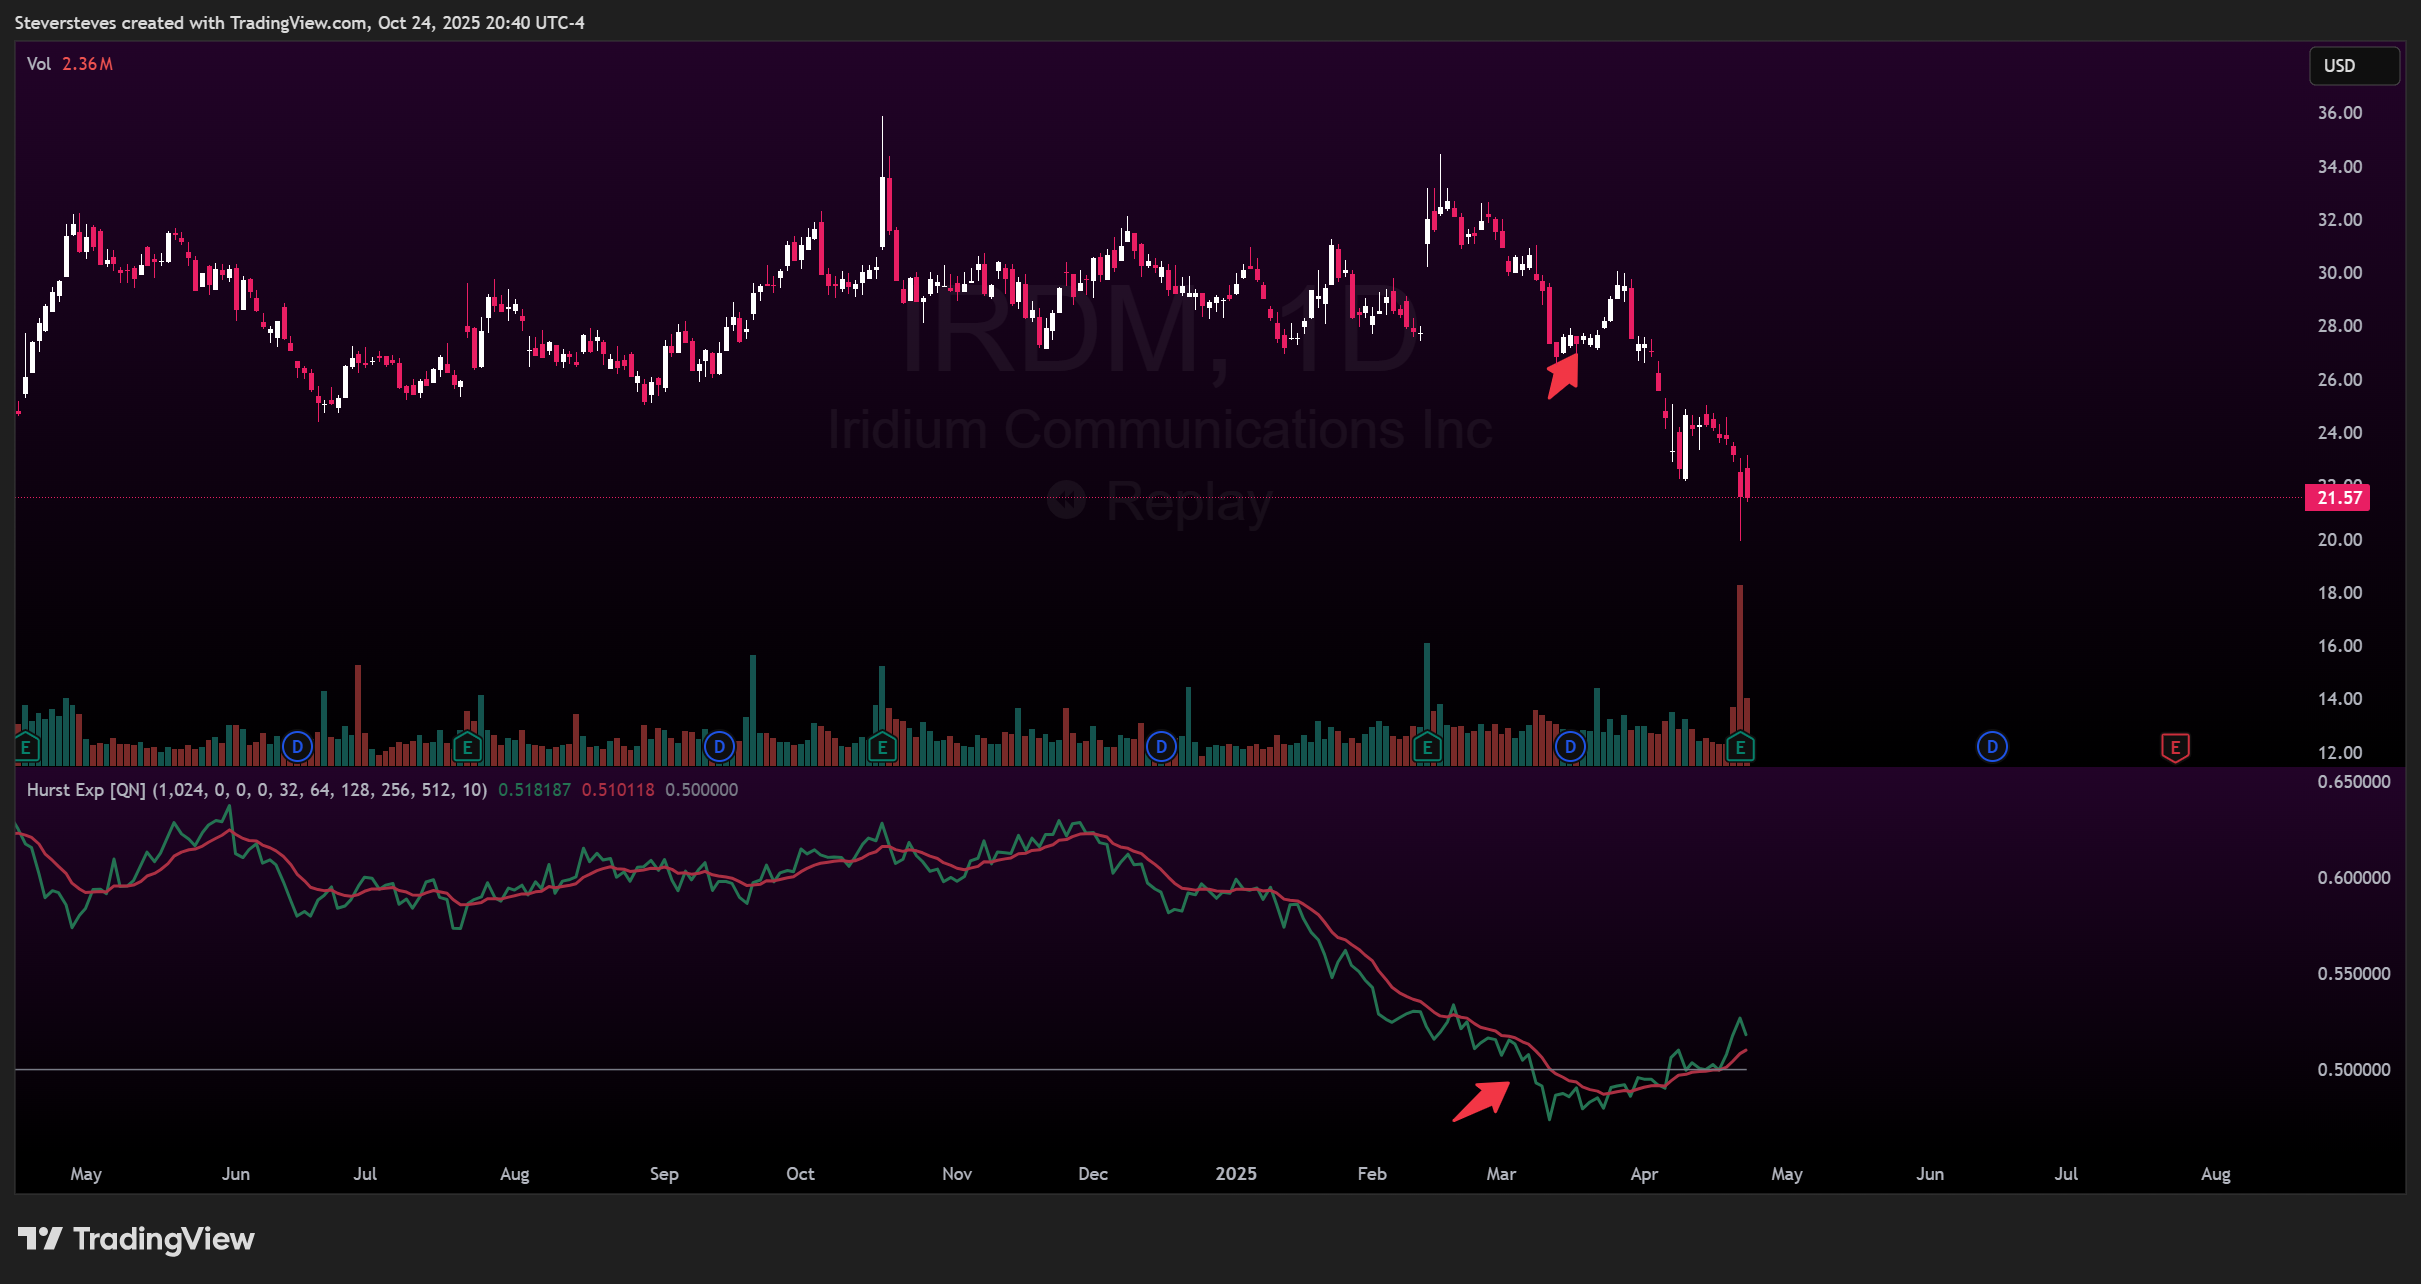Click the volume value 2.36M
2421x1284 pixels.
87,64
